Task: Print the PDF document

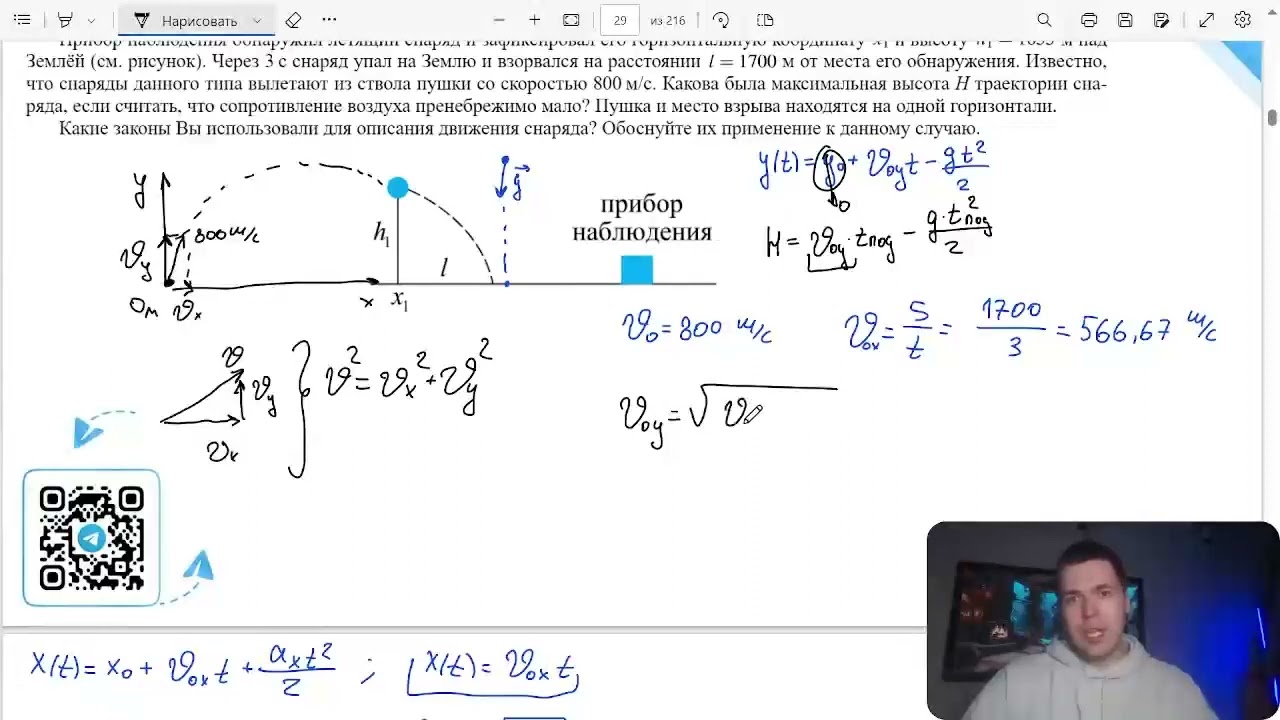Action: tap(1089, 20)
